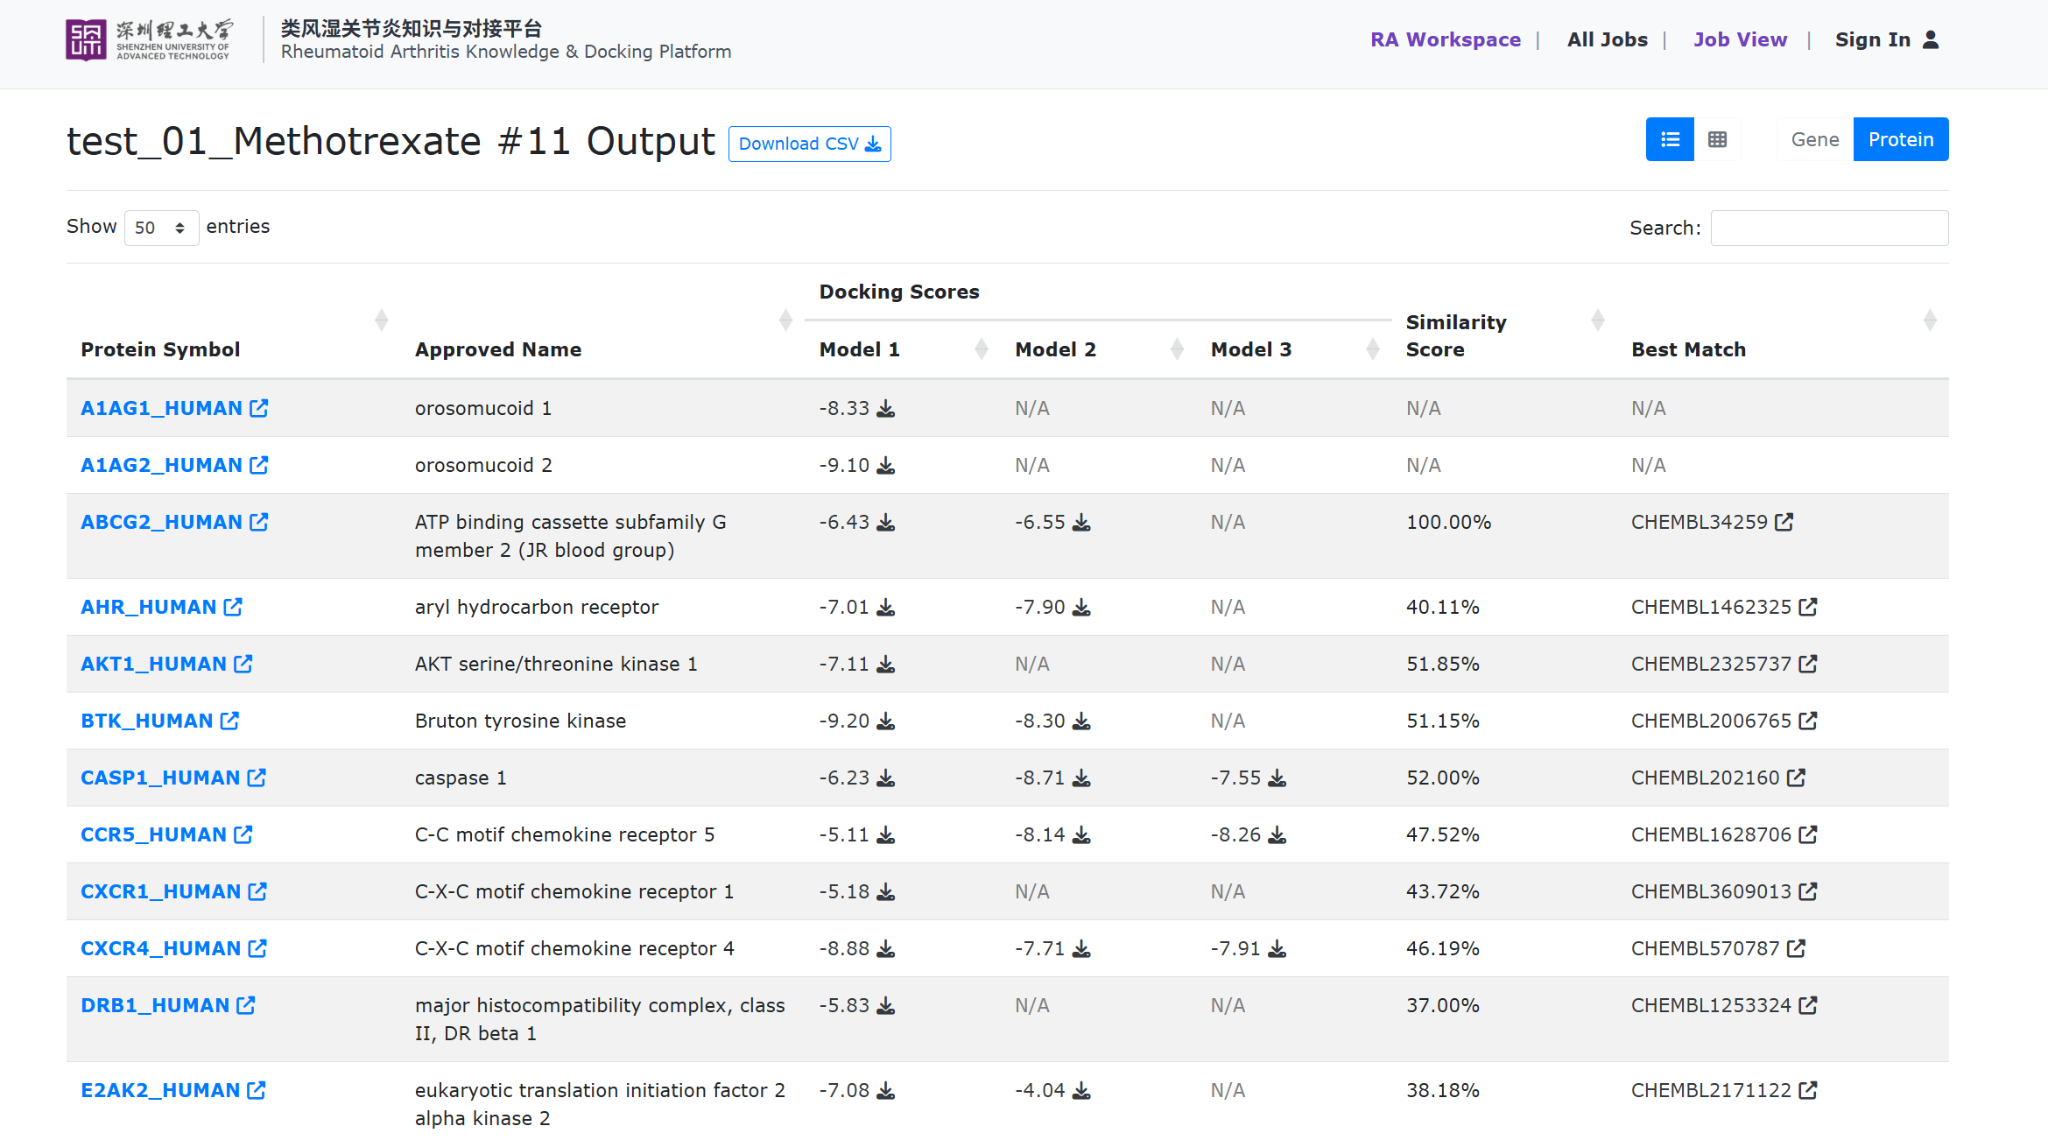
Task: Download Model 1 result for AKT1_HUMAN
Action: (886, 665)
